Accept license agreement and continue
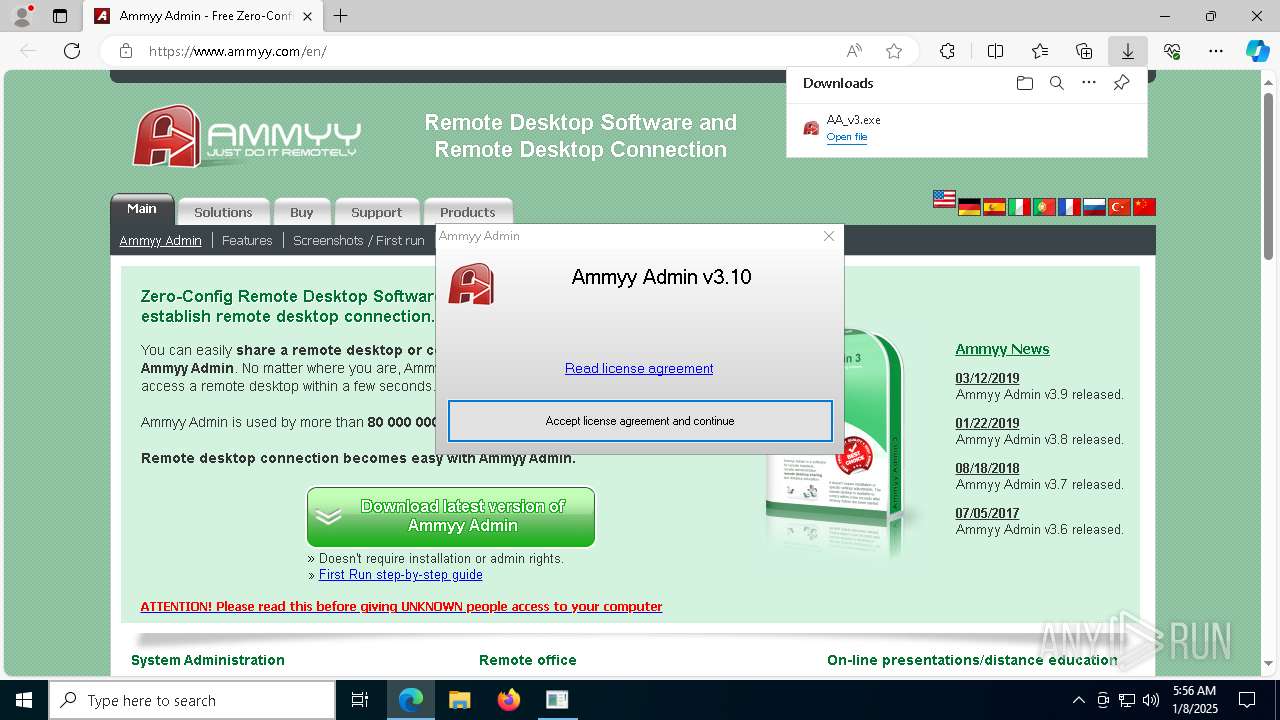The width and height of the screenshot is (1280, 720). point(640,421)
